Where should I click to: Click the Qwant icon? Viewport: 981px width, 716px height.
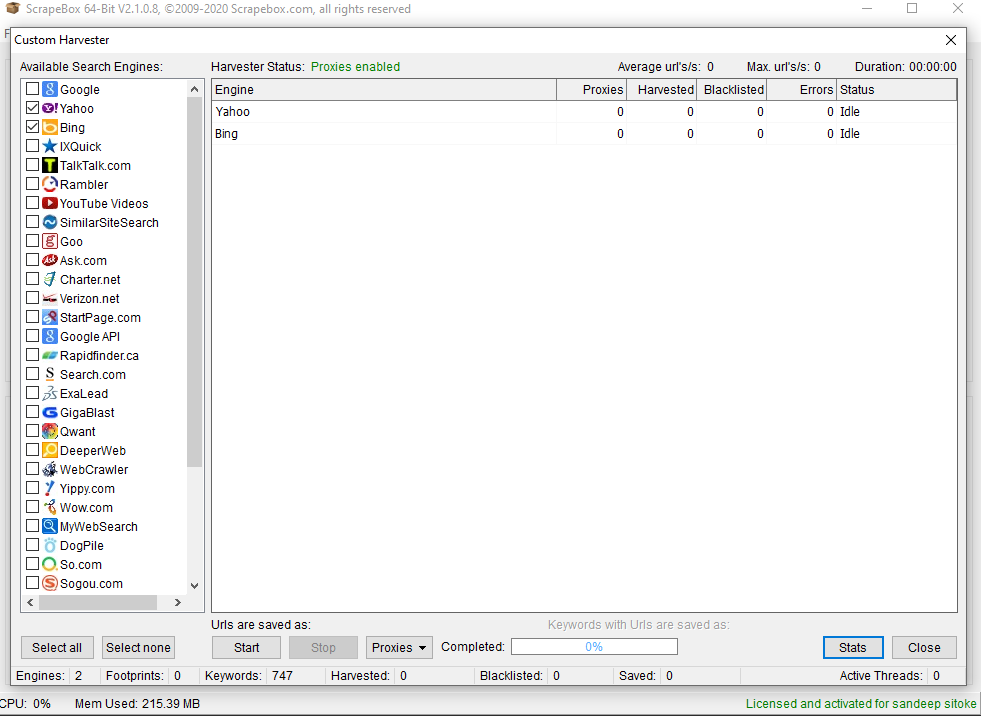pyautogui.click(x=50, y=431)
